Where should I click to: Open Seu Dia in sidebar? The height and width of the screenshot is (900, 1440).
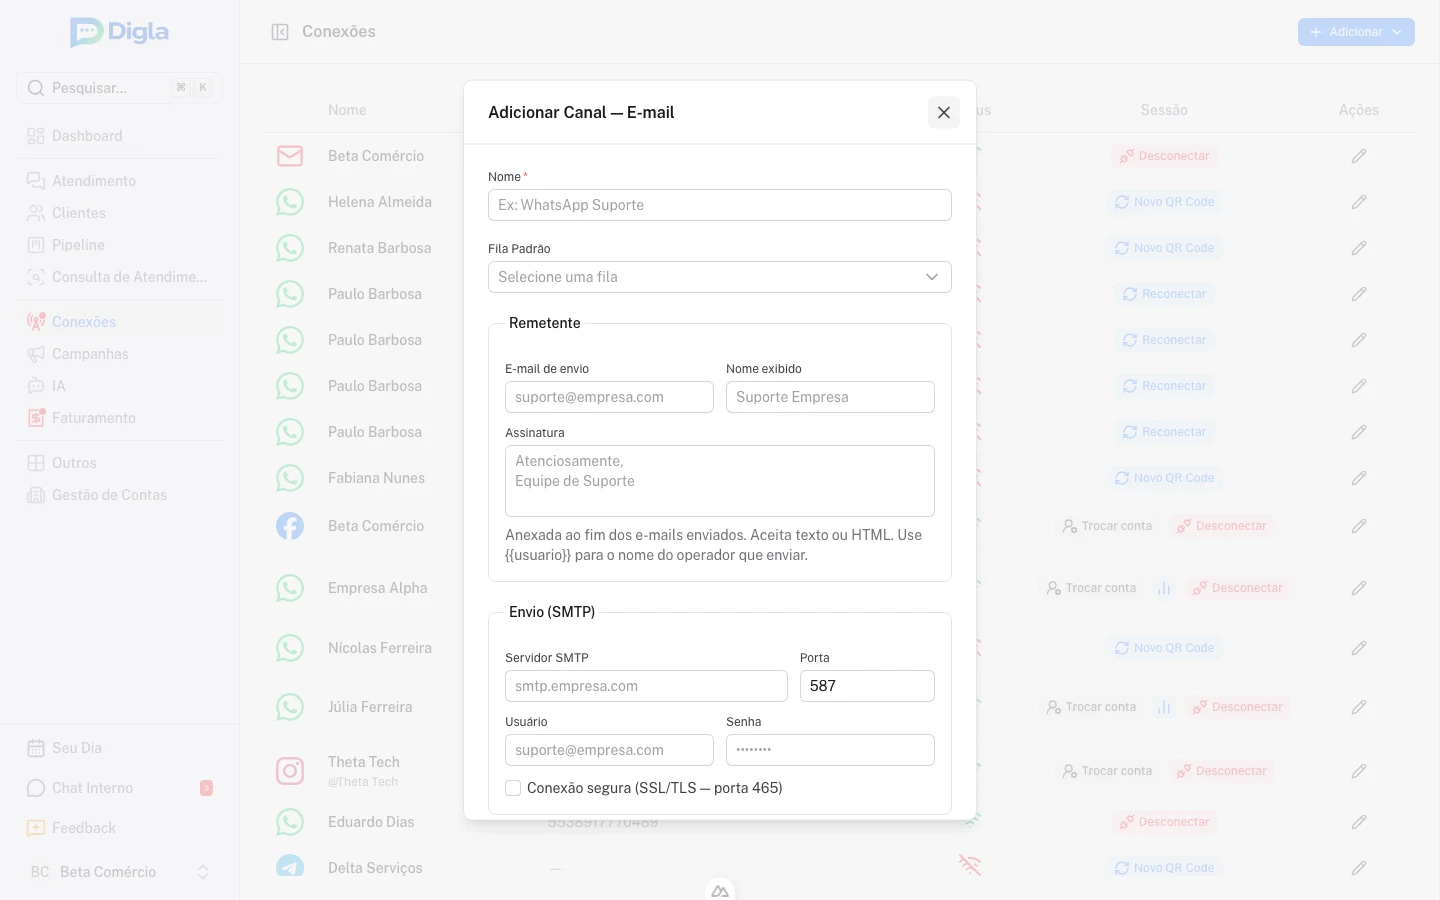(119, 748)
